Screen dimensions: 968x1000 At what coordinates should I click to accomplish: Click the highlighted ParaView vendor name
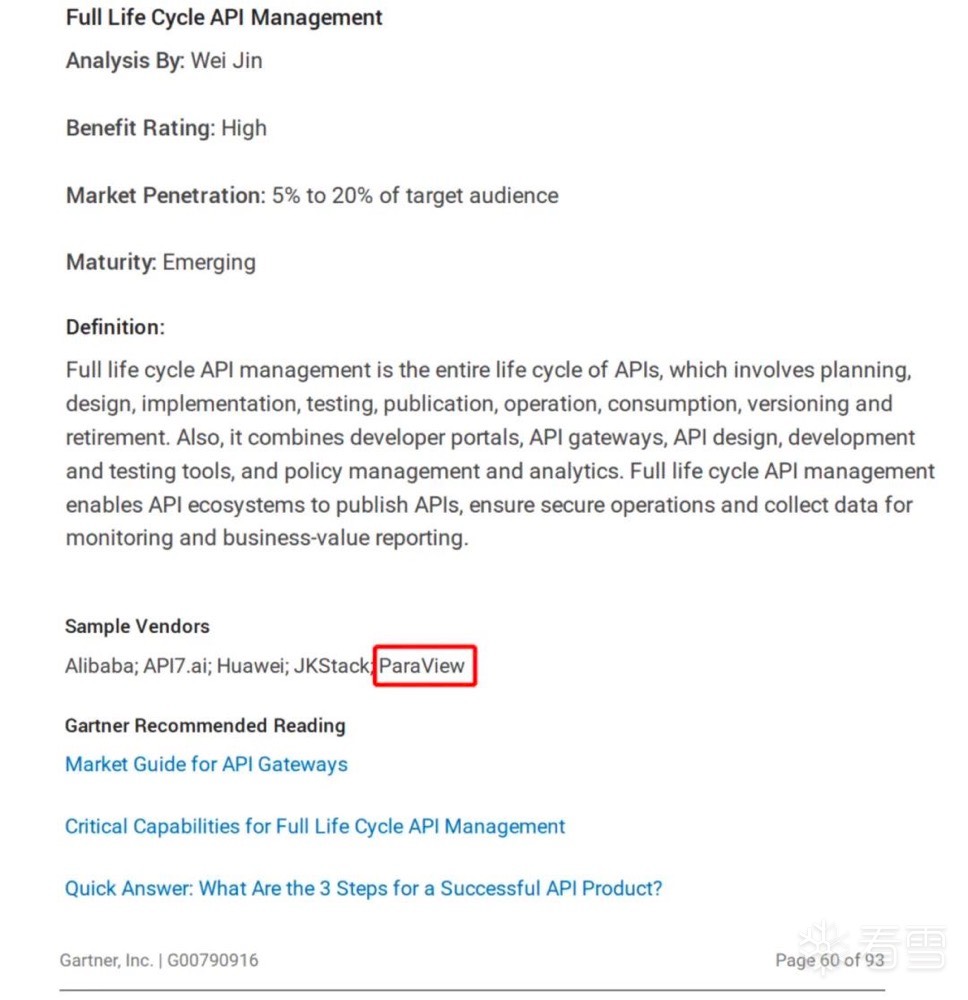pyautogui.click(x=424, y=666)
